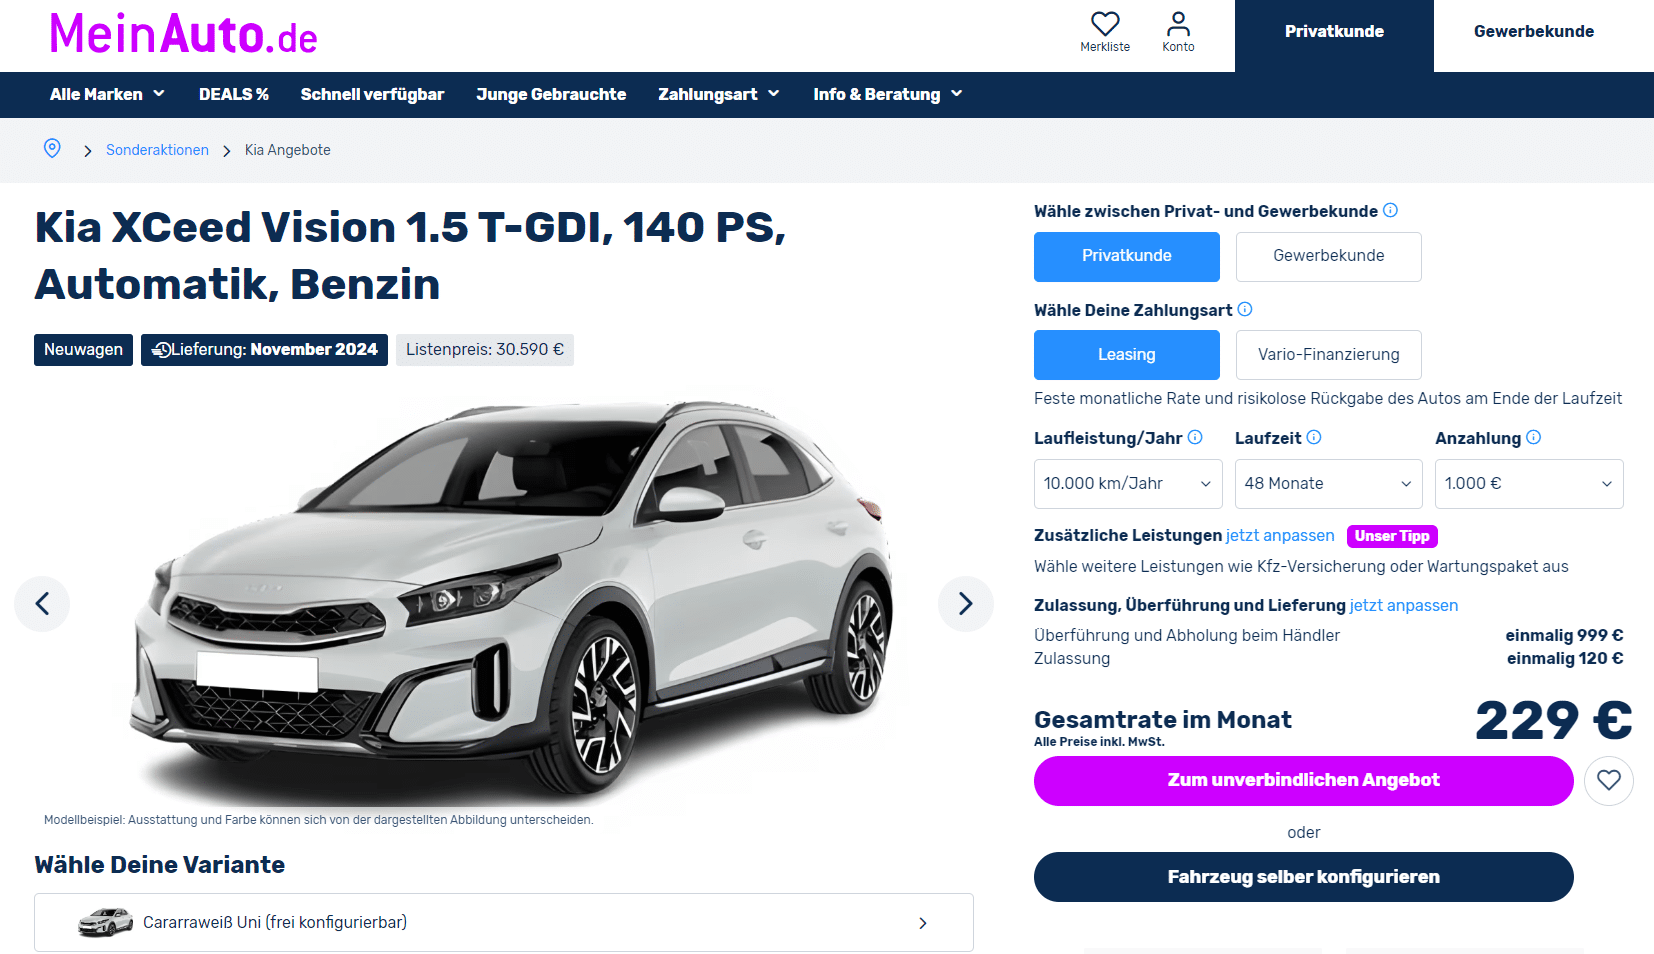Show next car image
The image size is (1654, 954).
tap(965, 603)
